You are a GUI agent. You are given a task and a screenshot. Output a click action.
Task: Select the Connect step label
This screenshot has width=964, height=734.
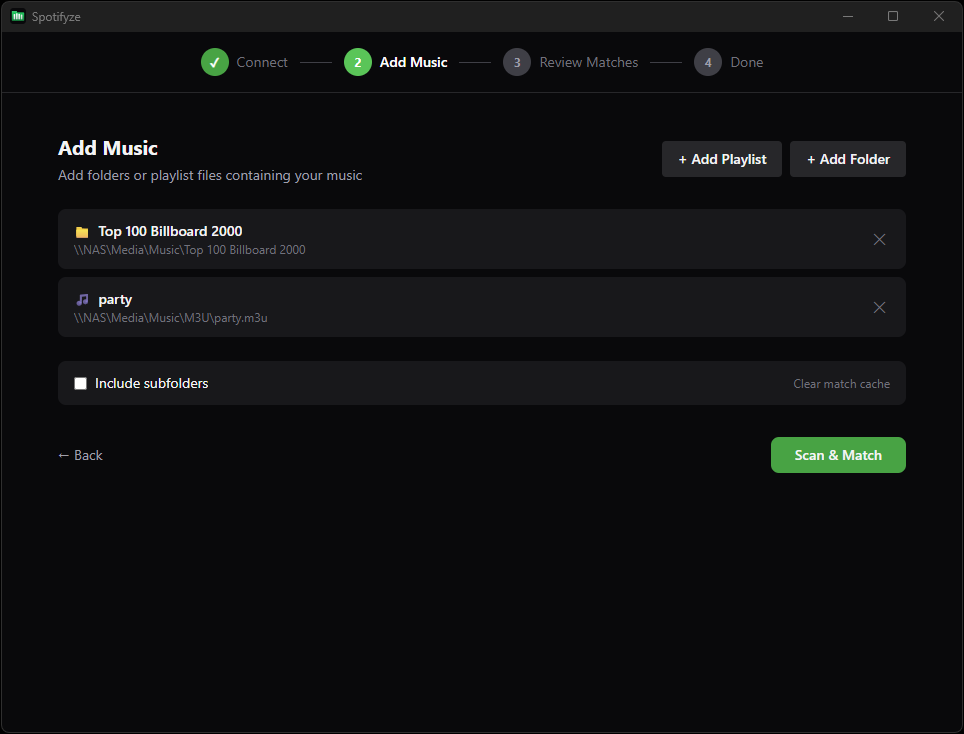click(262, 61)
